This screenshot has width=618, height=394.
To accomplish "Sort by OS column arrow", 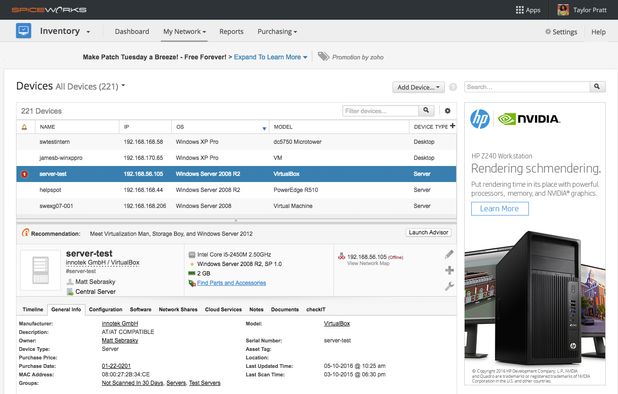I will [x=264, y=128].
